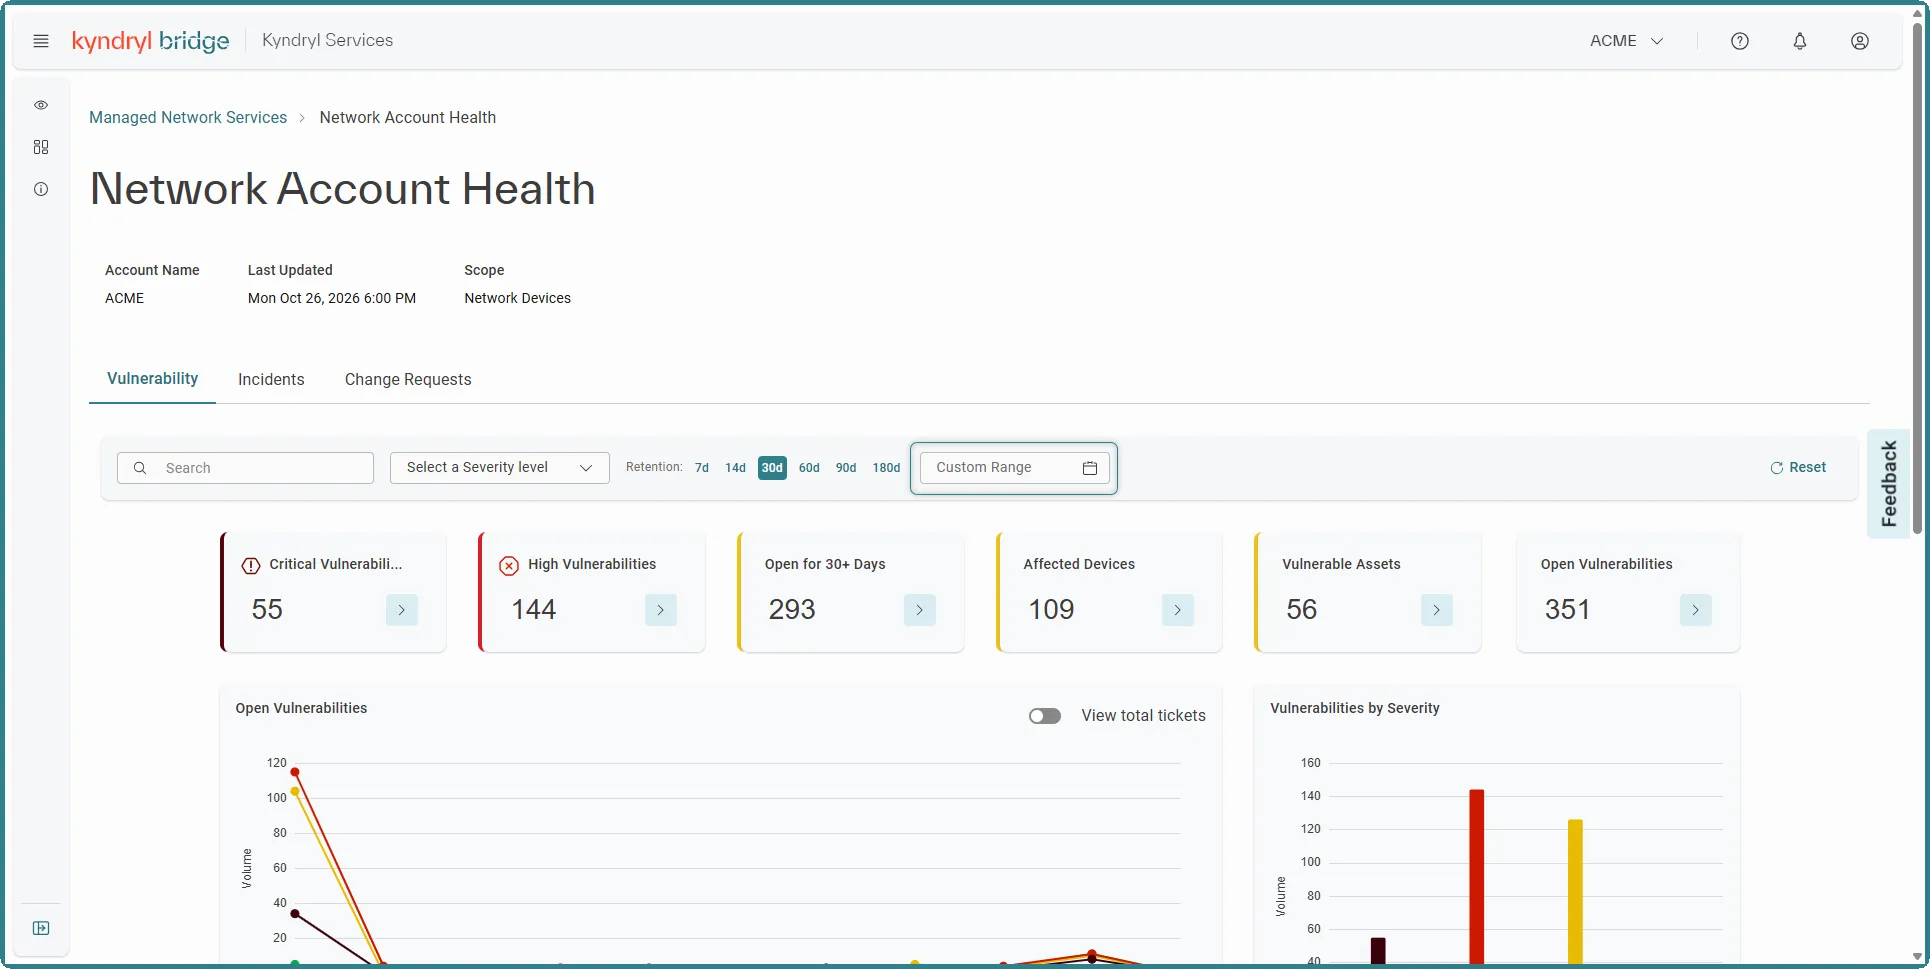Expand Critical Vulnerabilities card arrow
Viewport: 1930px width, 969px height.
pos(402,610)
